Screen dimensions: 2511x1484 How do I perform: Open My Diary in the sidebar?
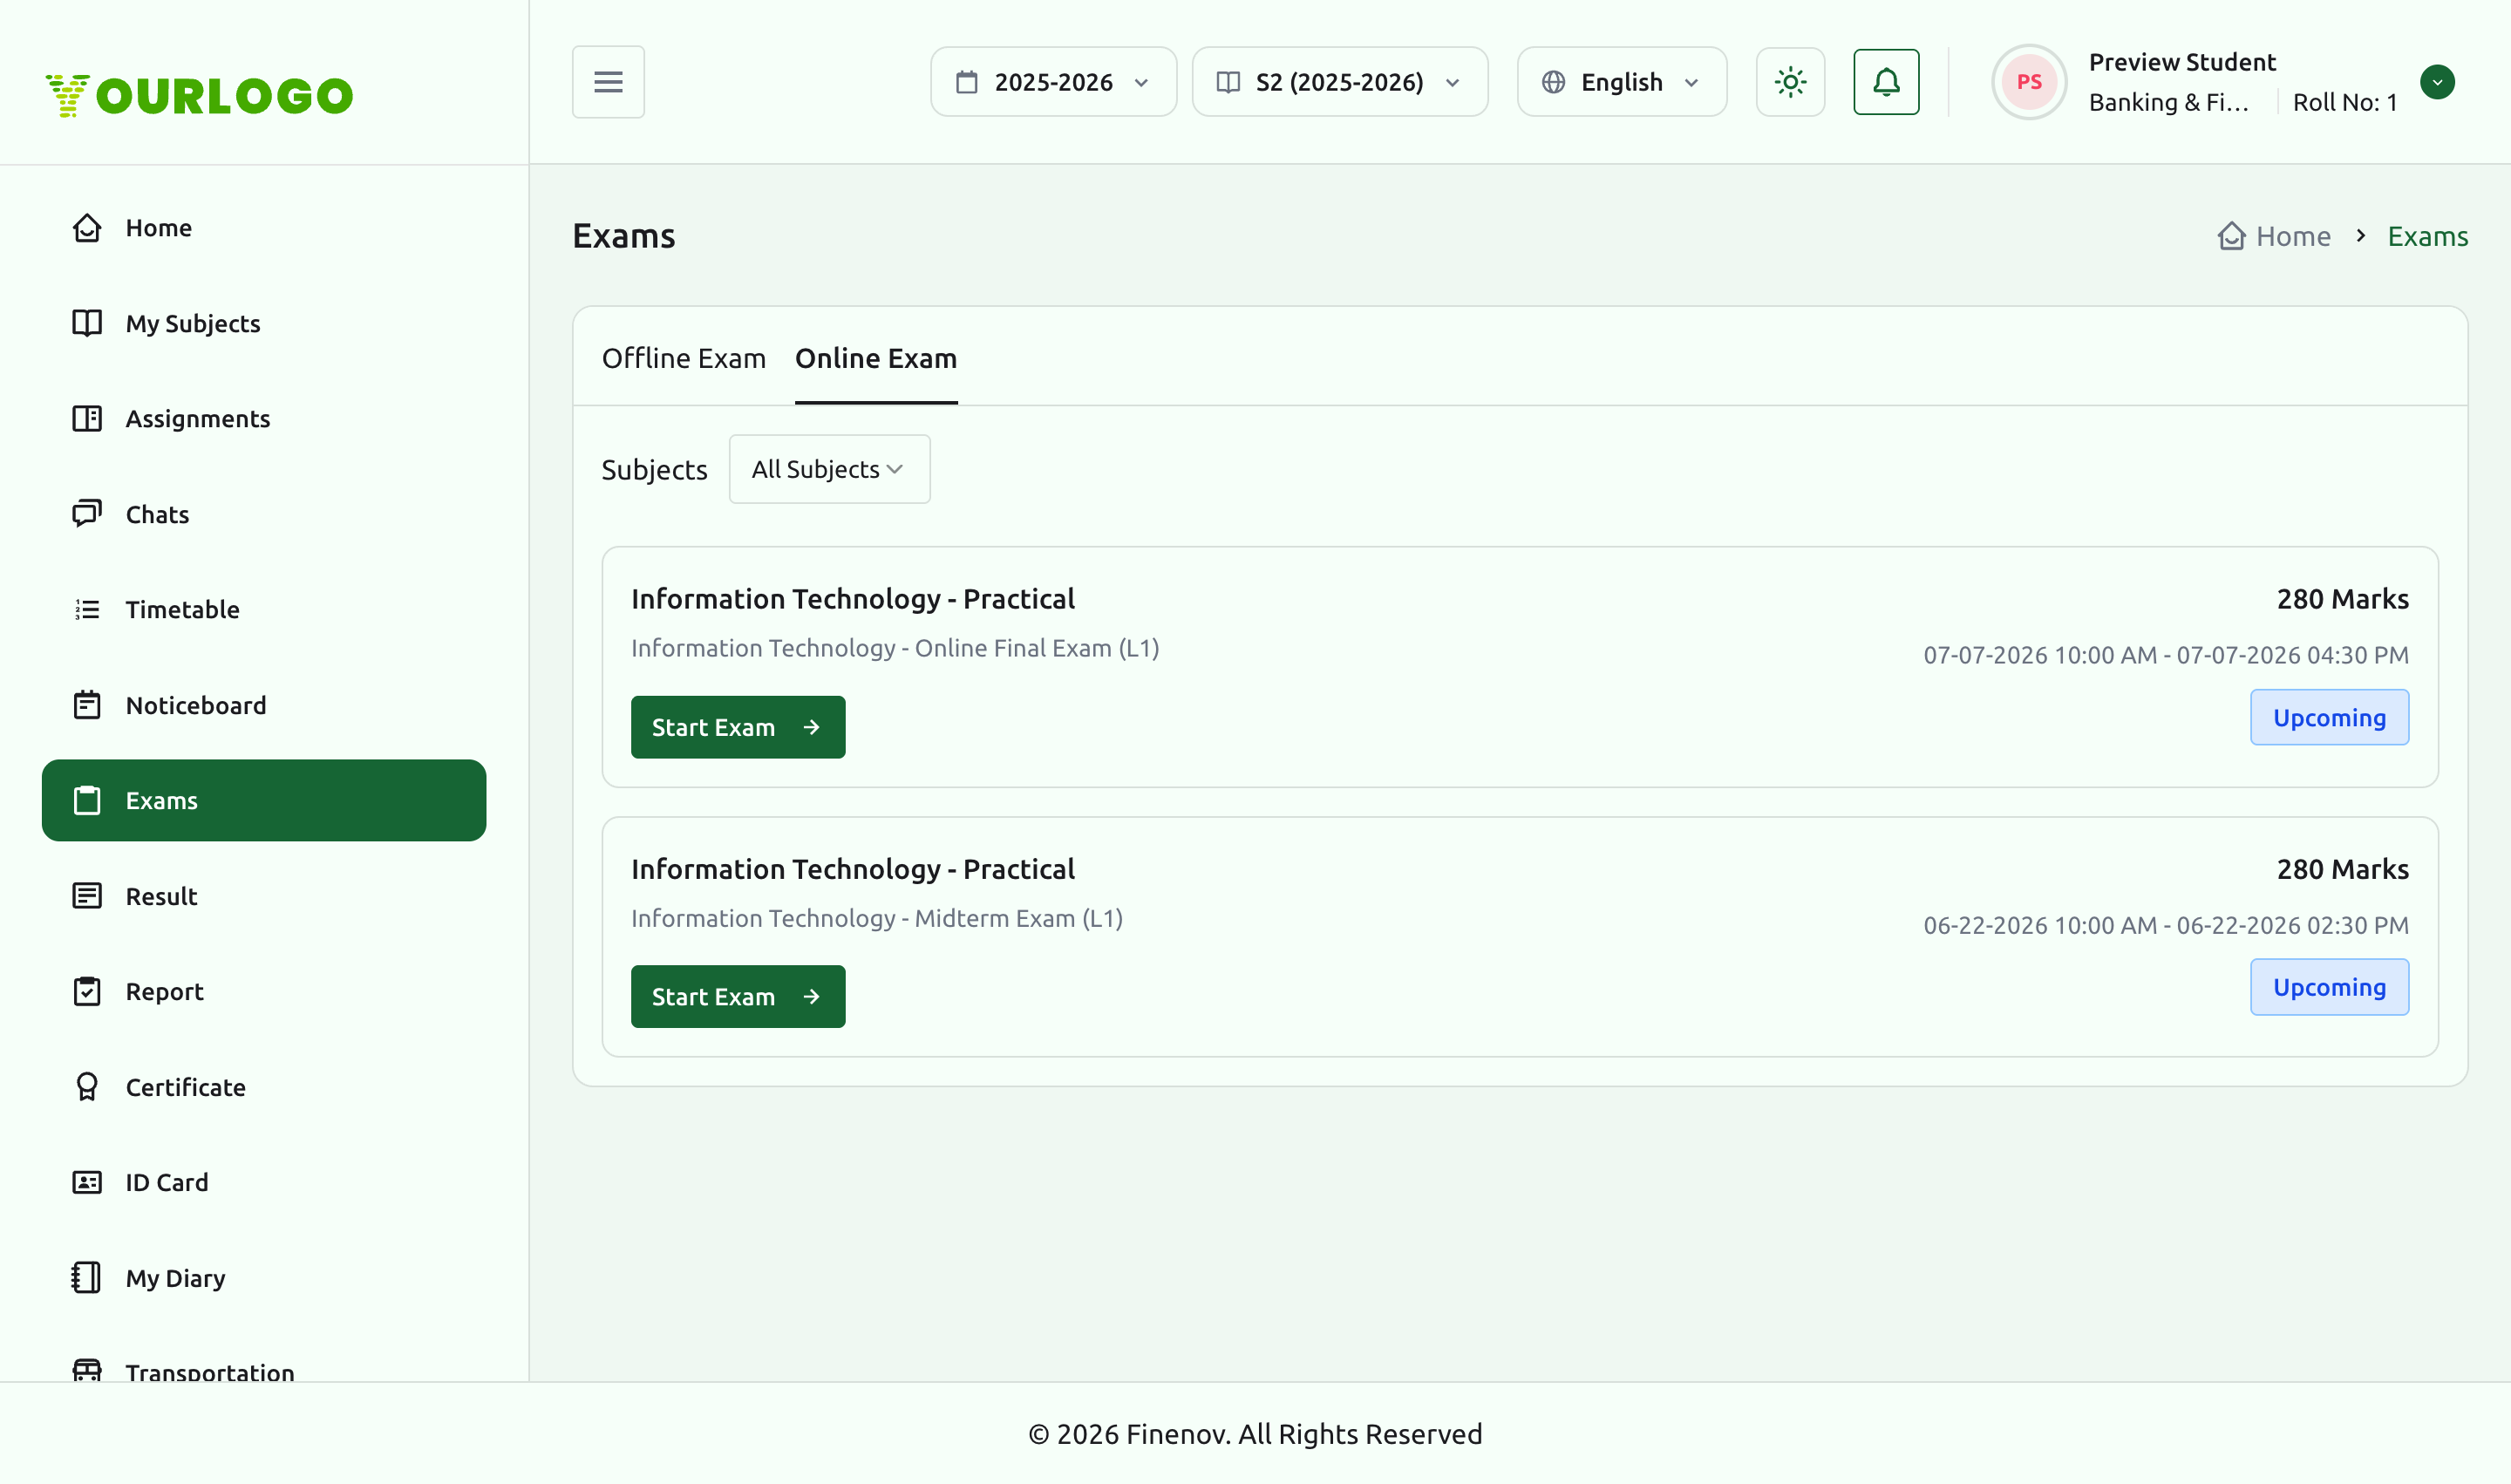[264, 1278]
